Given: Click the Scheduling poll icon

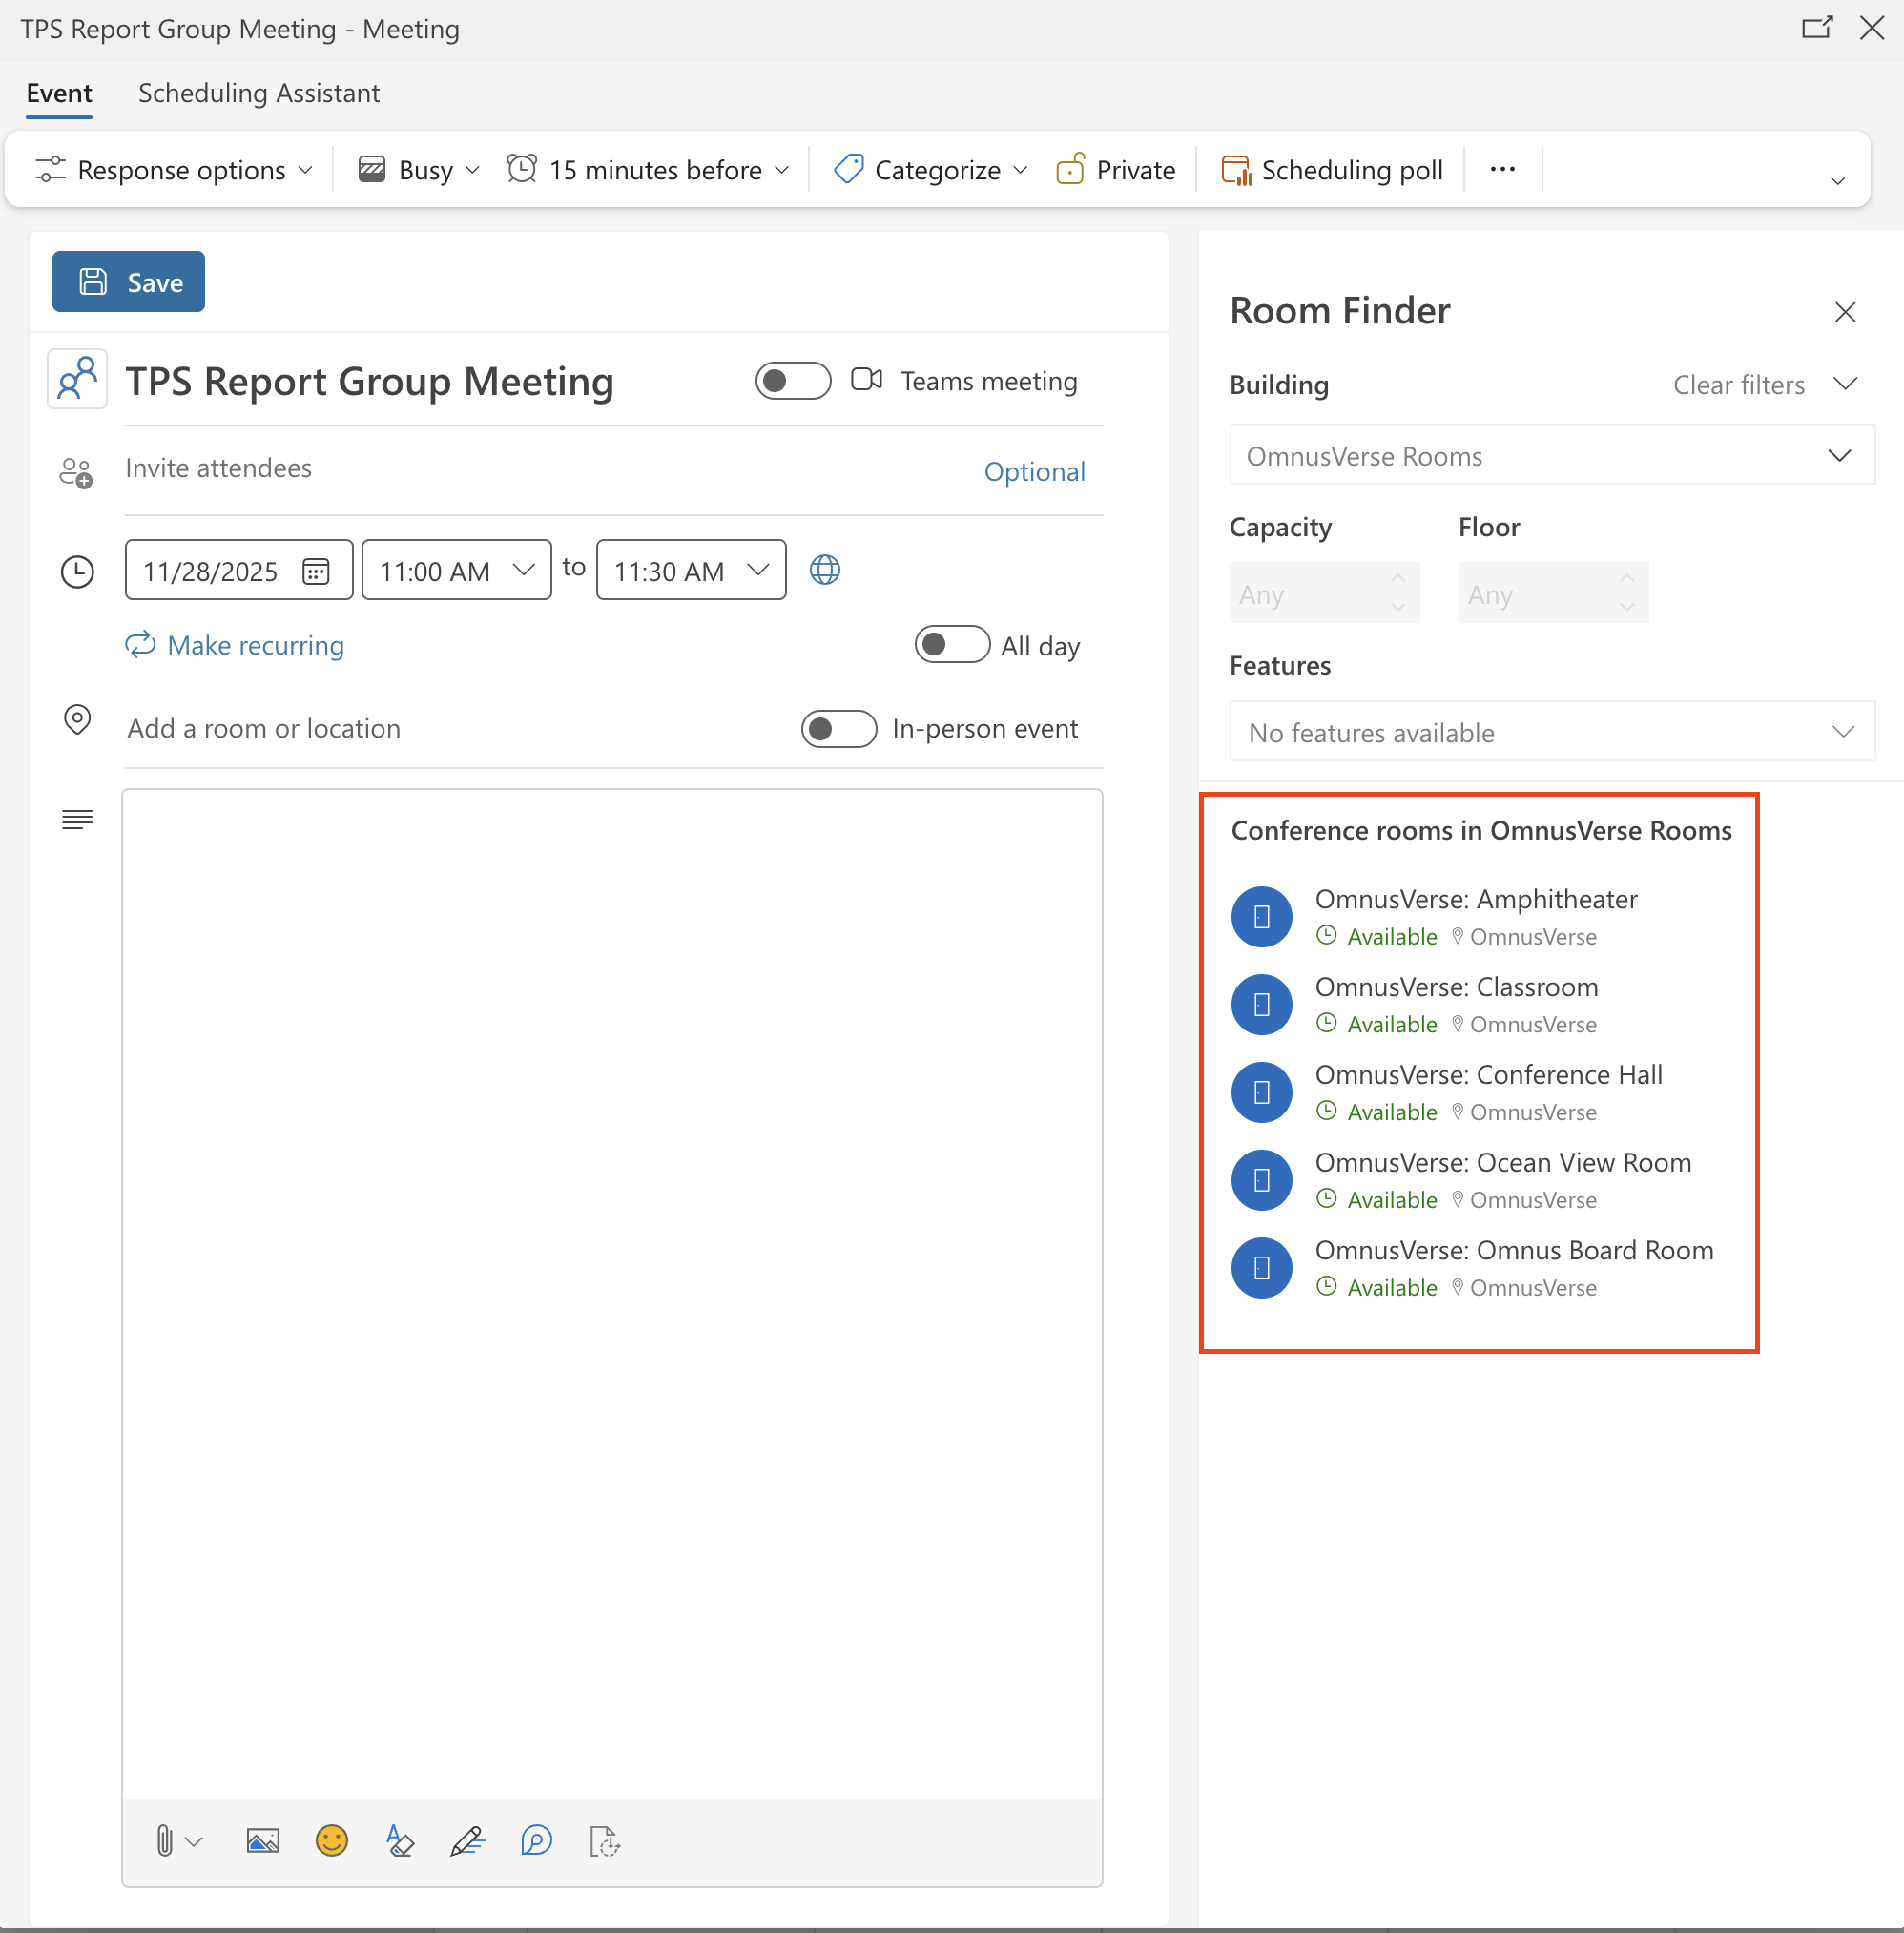Looking at the screenshot, I should pos(1237,170).
